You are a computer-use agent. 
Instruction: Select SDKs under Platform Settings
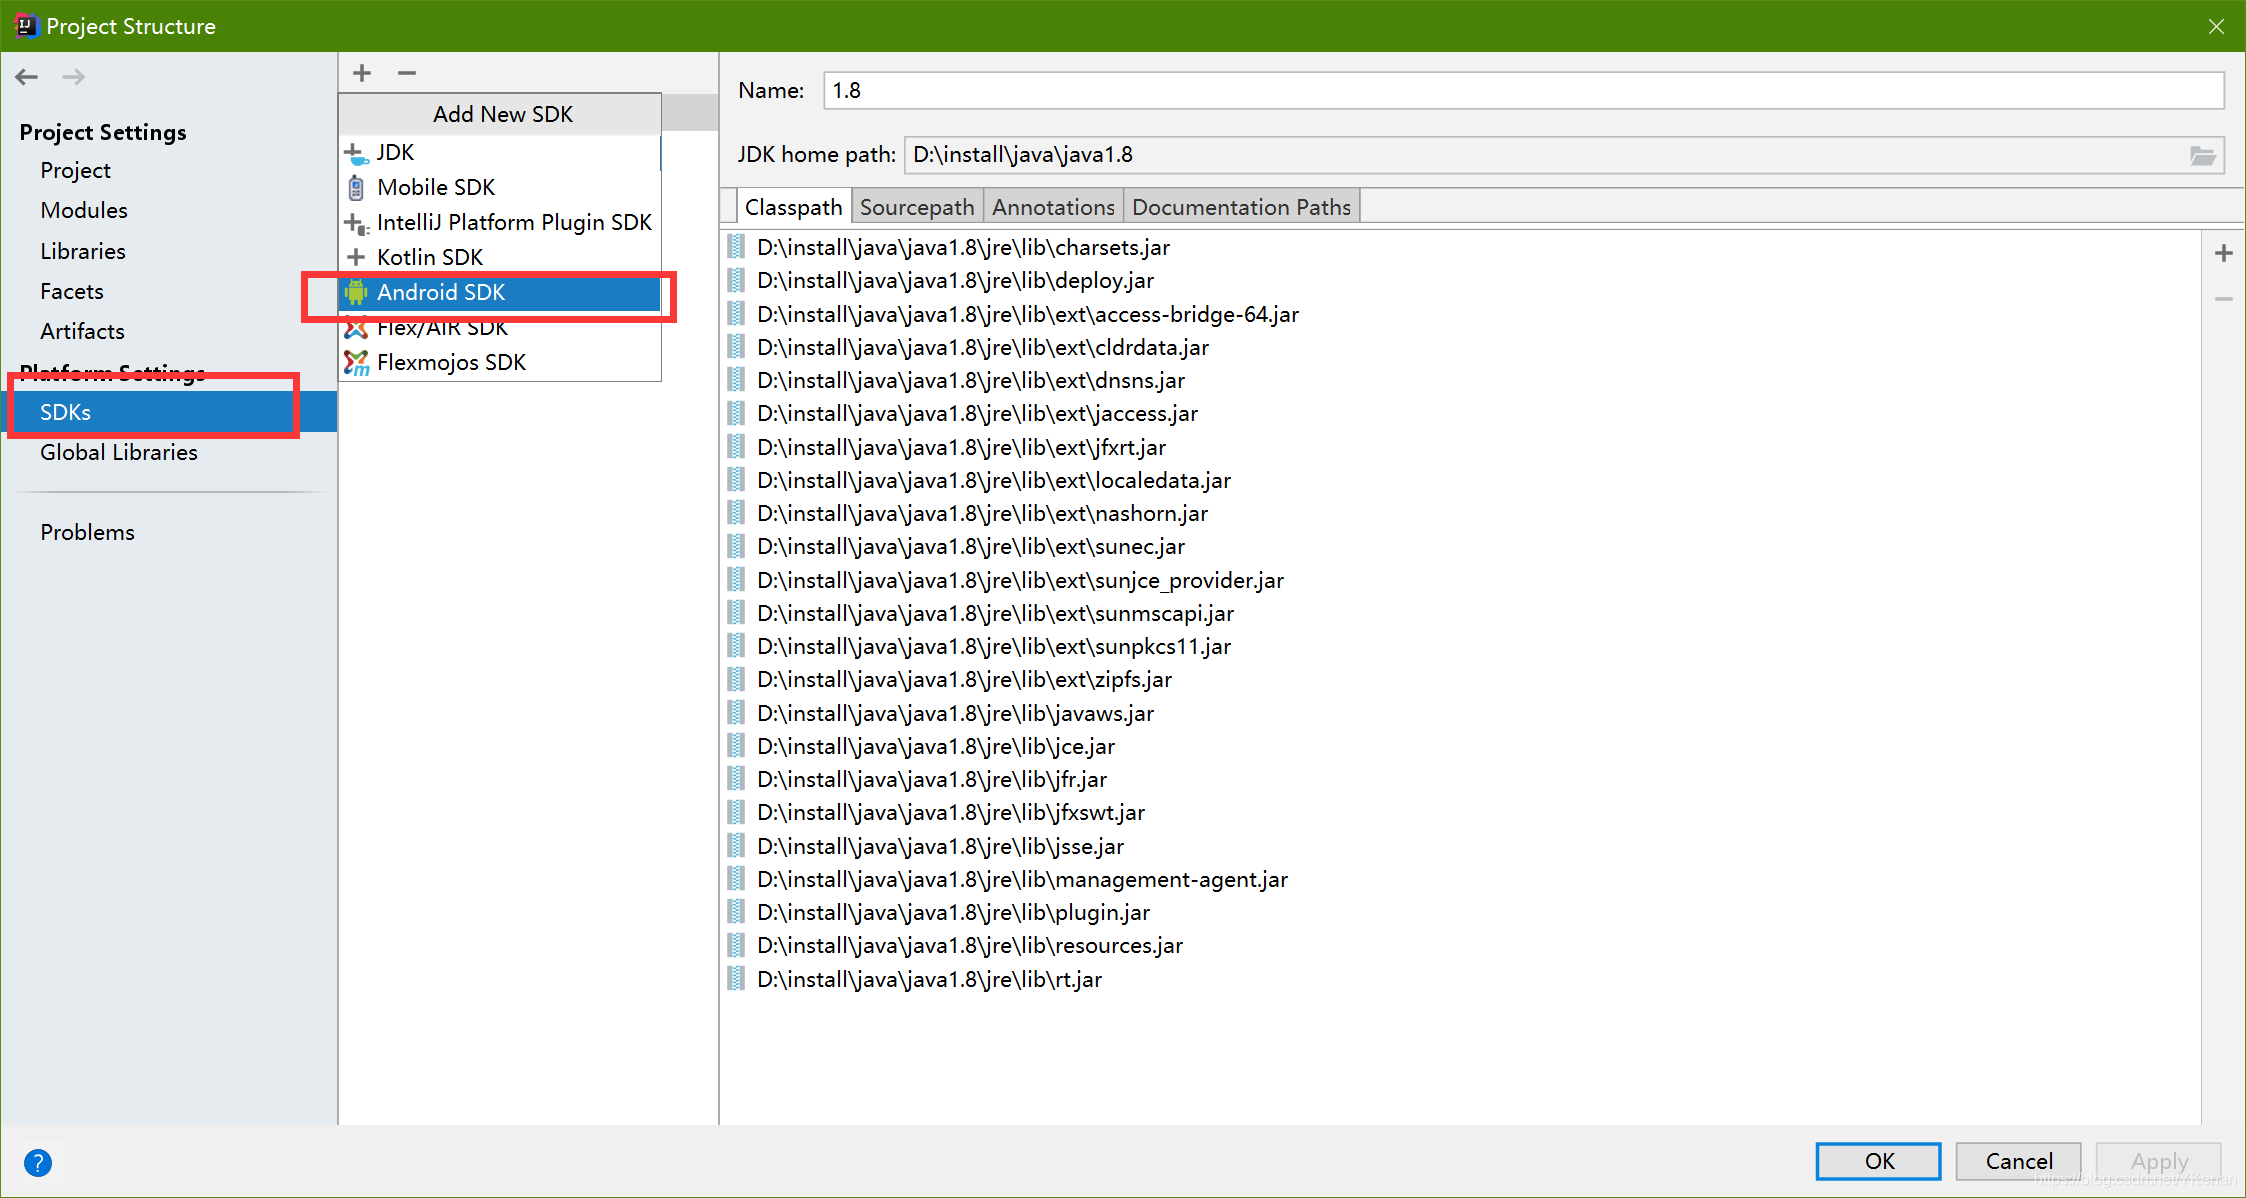(170, 412)
